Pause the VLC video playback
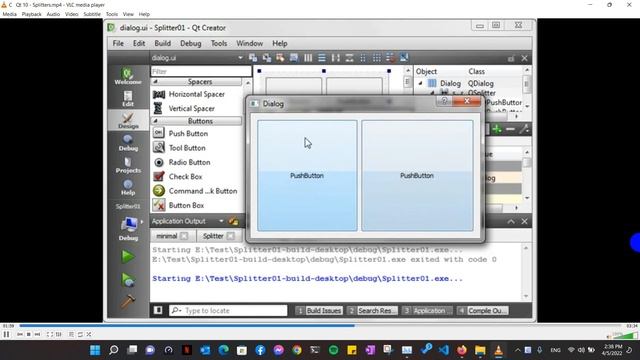The width and height of the screenshot is (640, 360). [6, 334]
